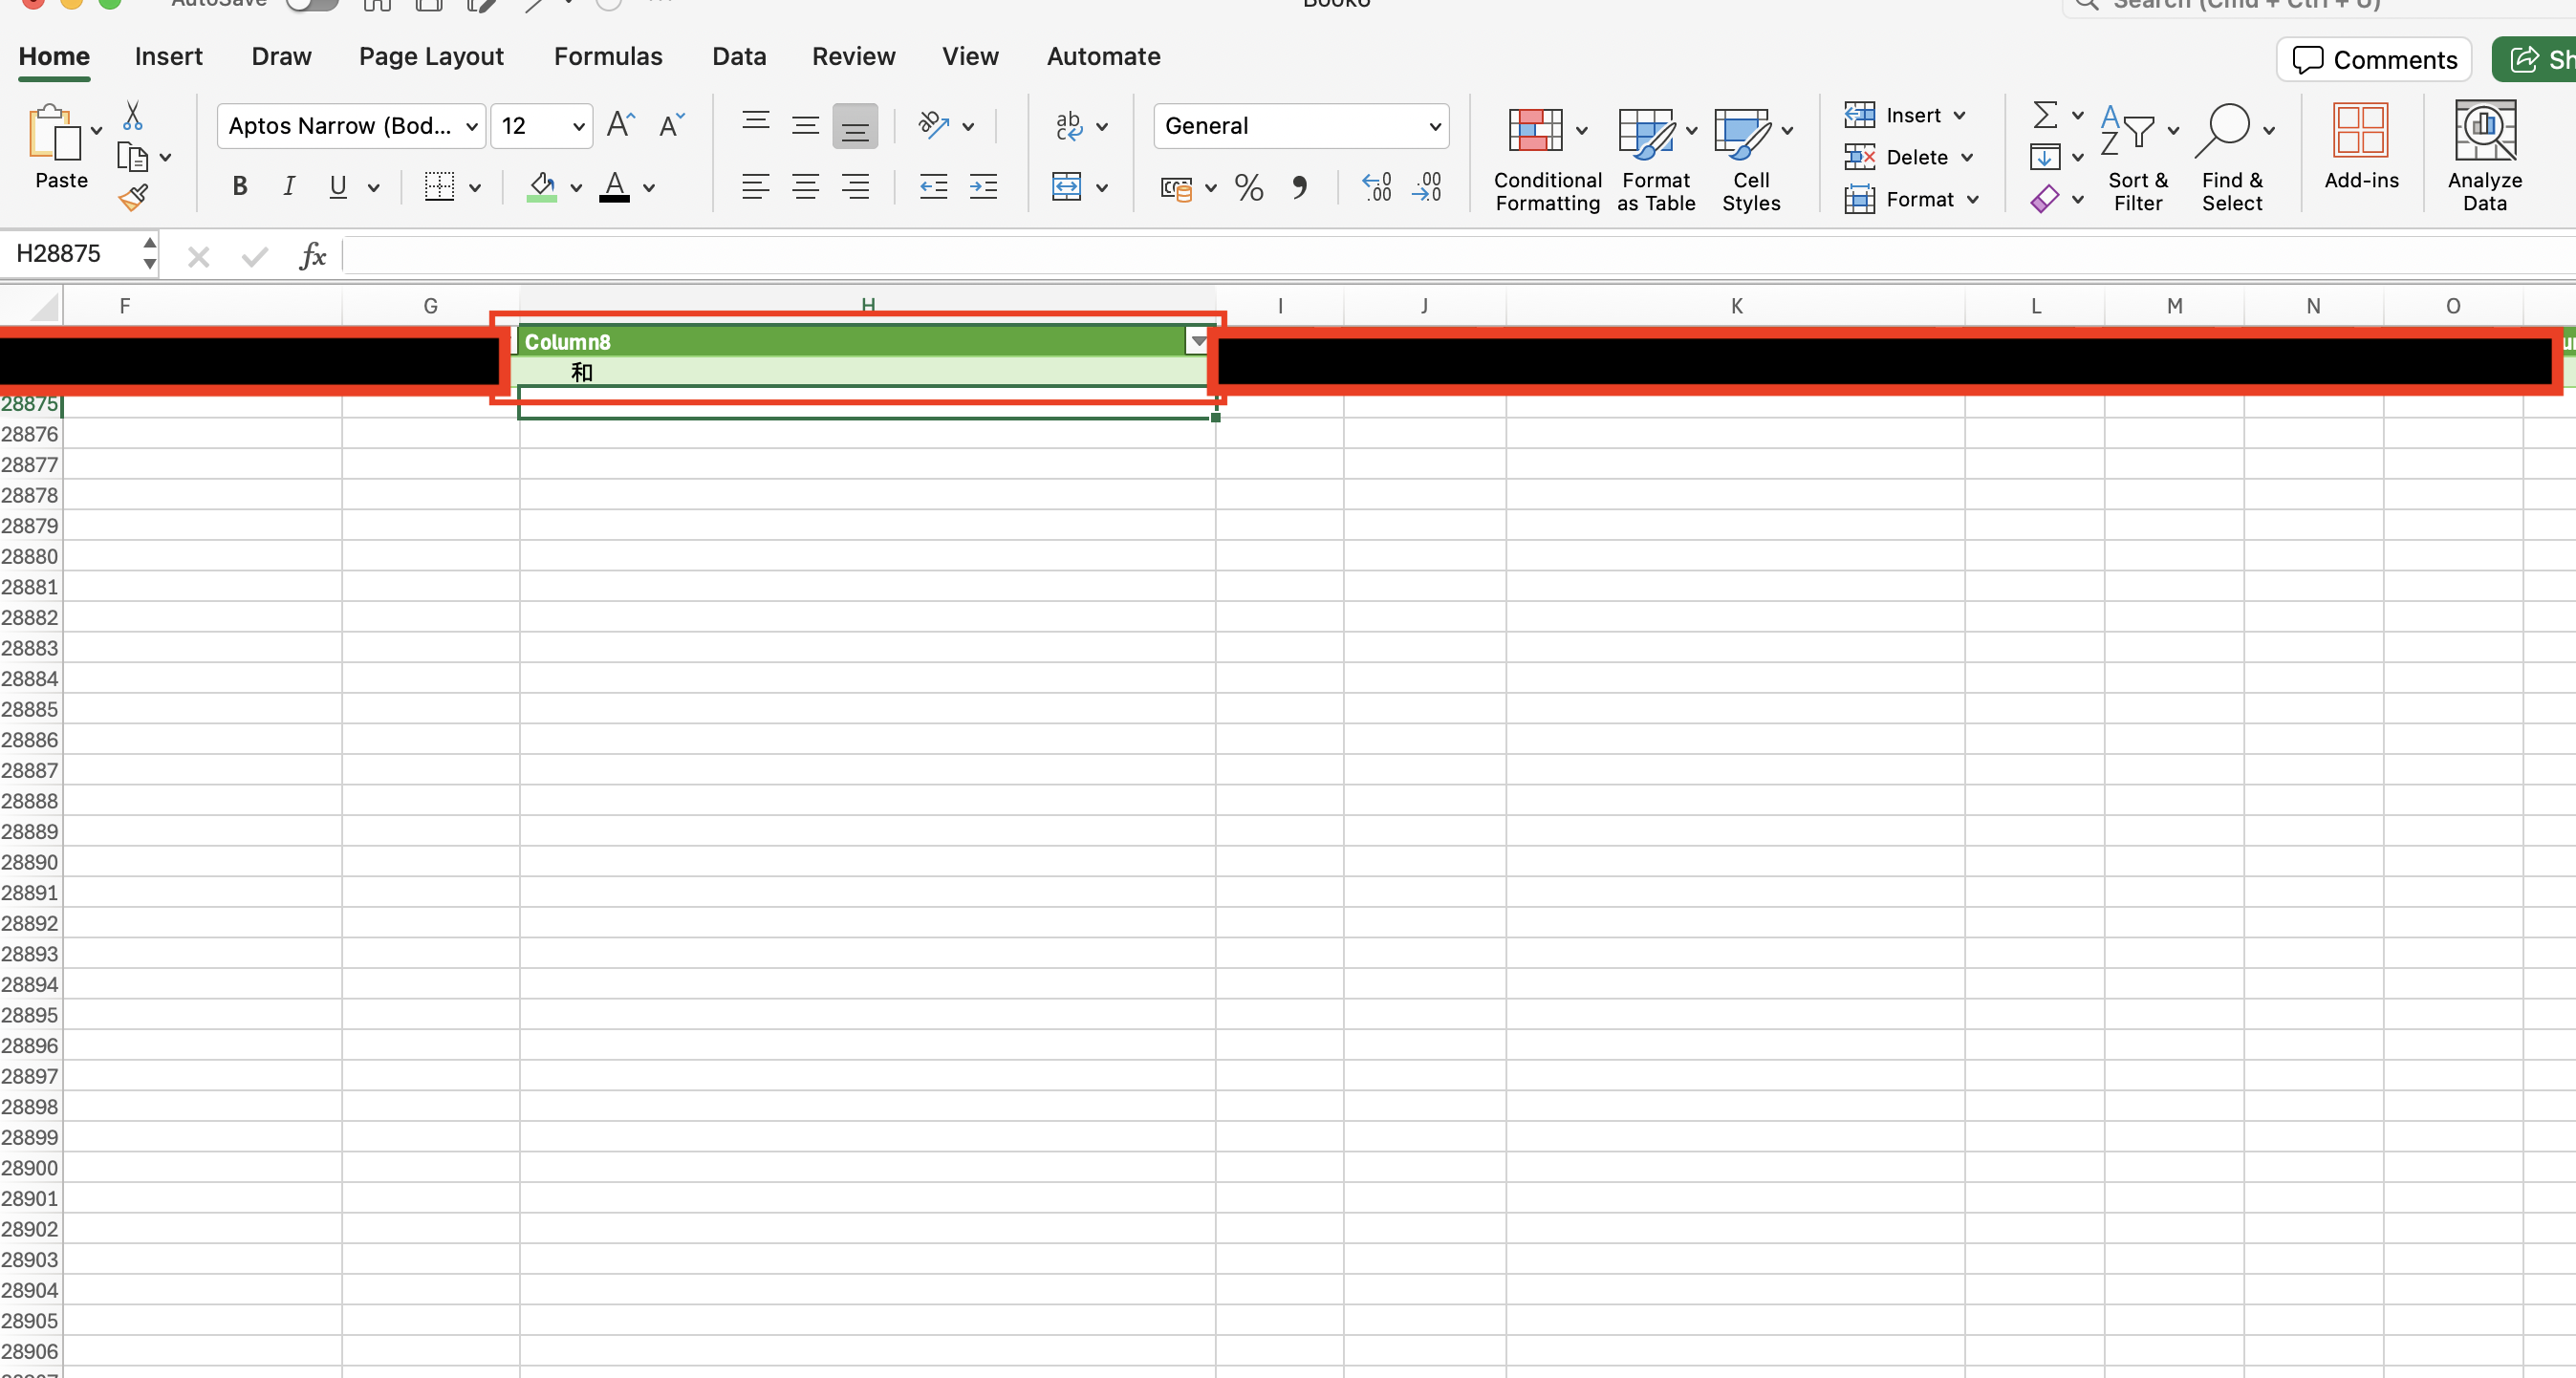Apply Percent Style formatting
2576x1378 pixels.
[x=1249, y=188]
